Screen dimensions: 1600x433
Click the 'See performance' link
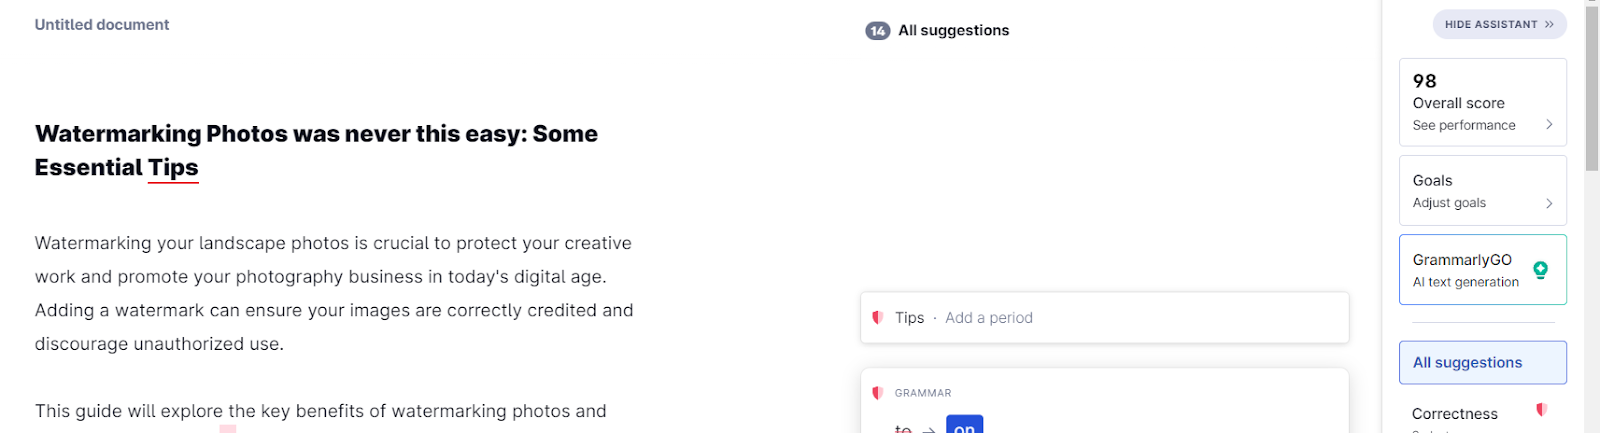pos(1464,125)
